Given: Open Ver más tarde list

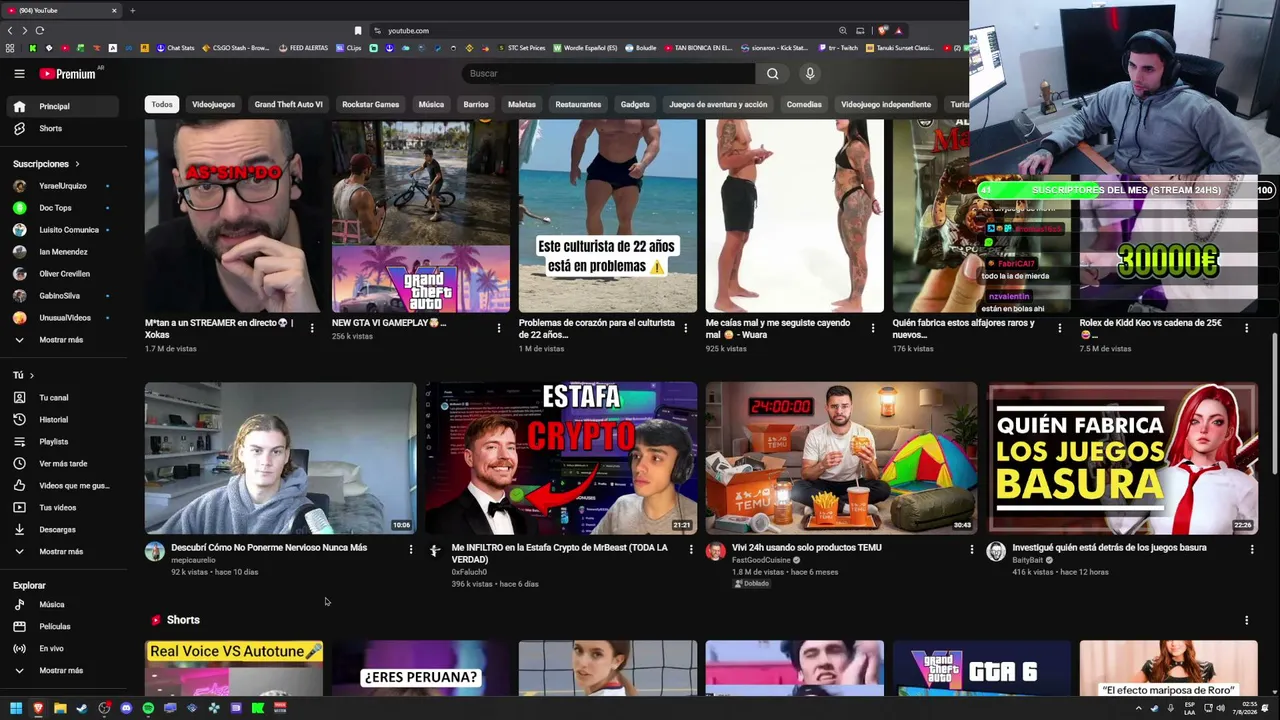Looking at the screenshot, I should (64, 464).
